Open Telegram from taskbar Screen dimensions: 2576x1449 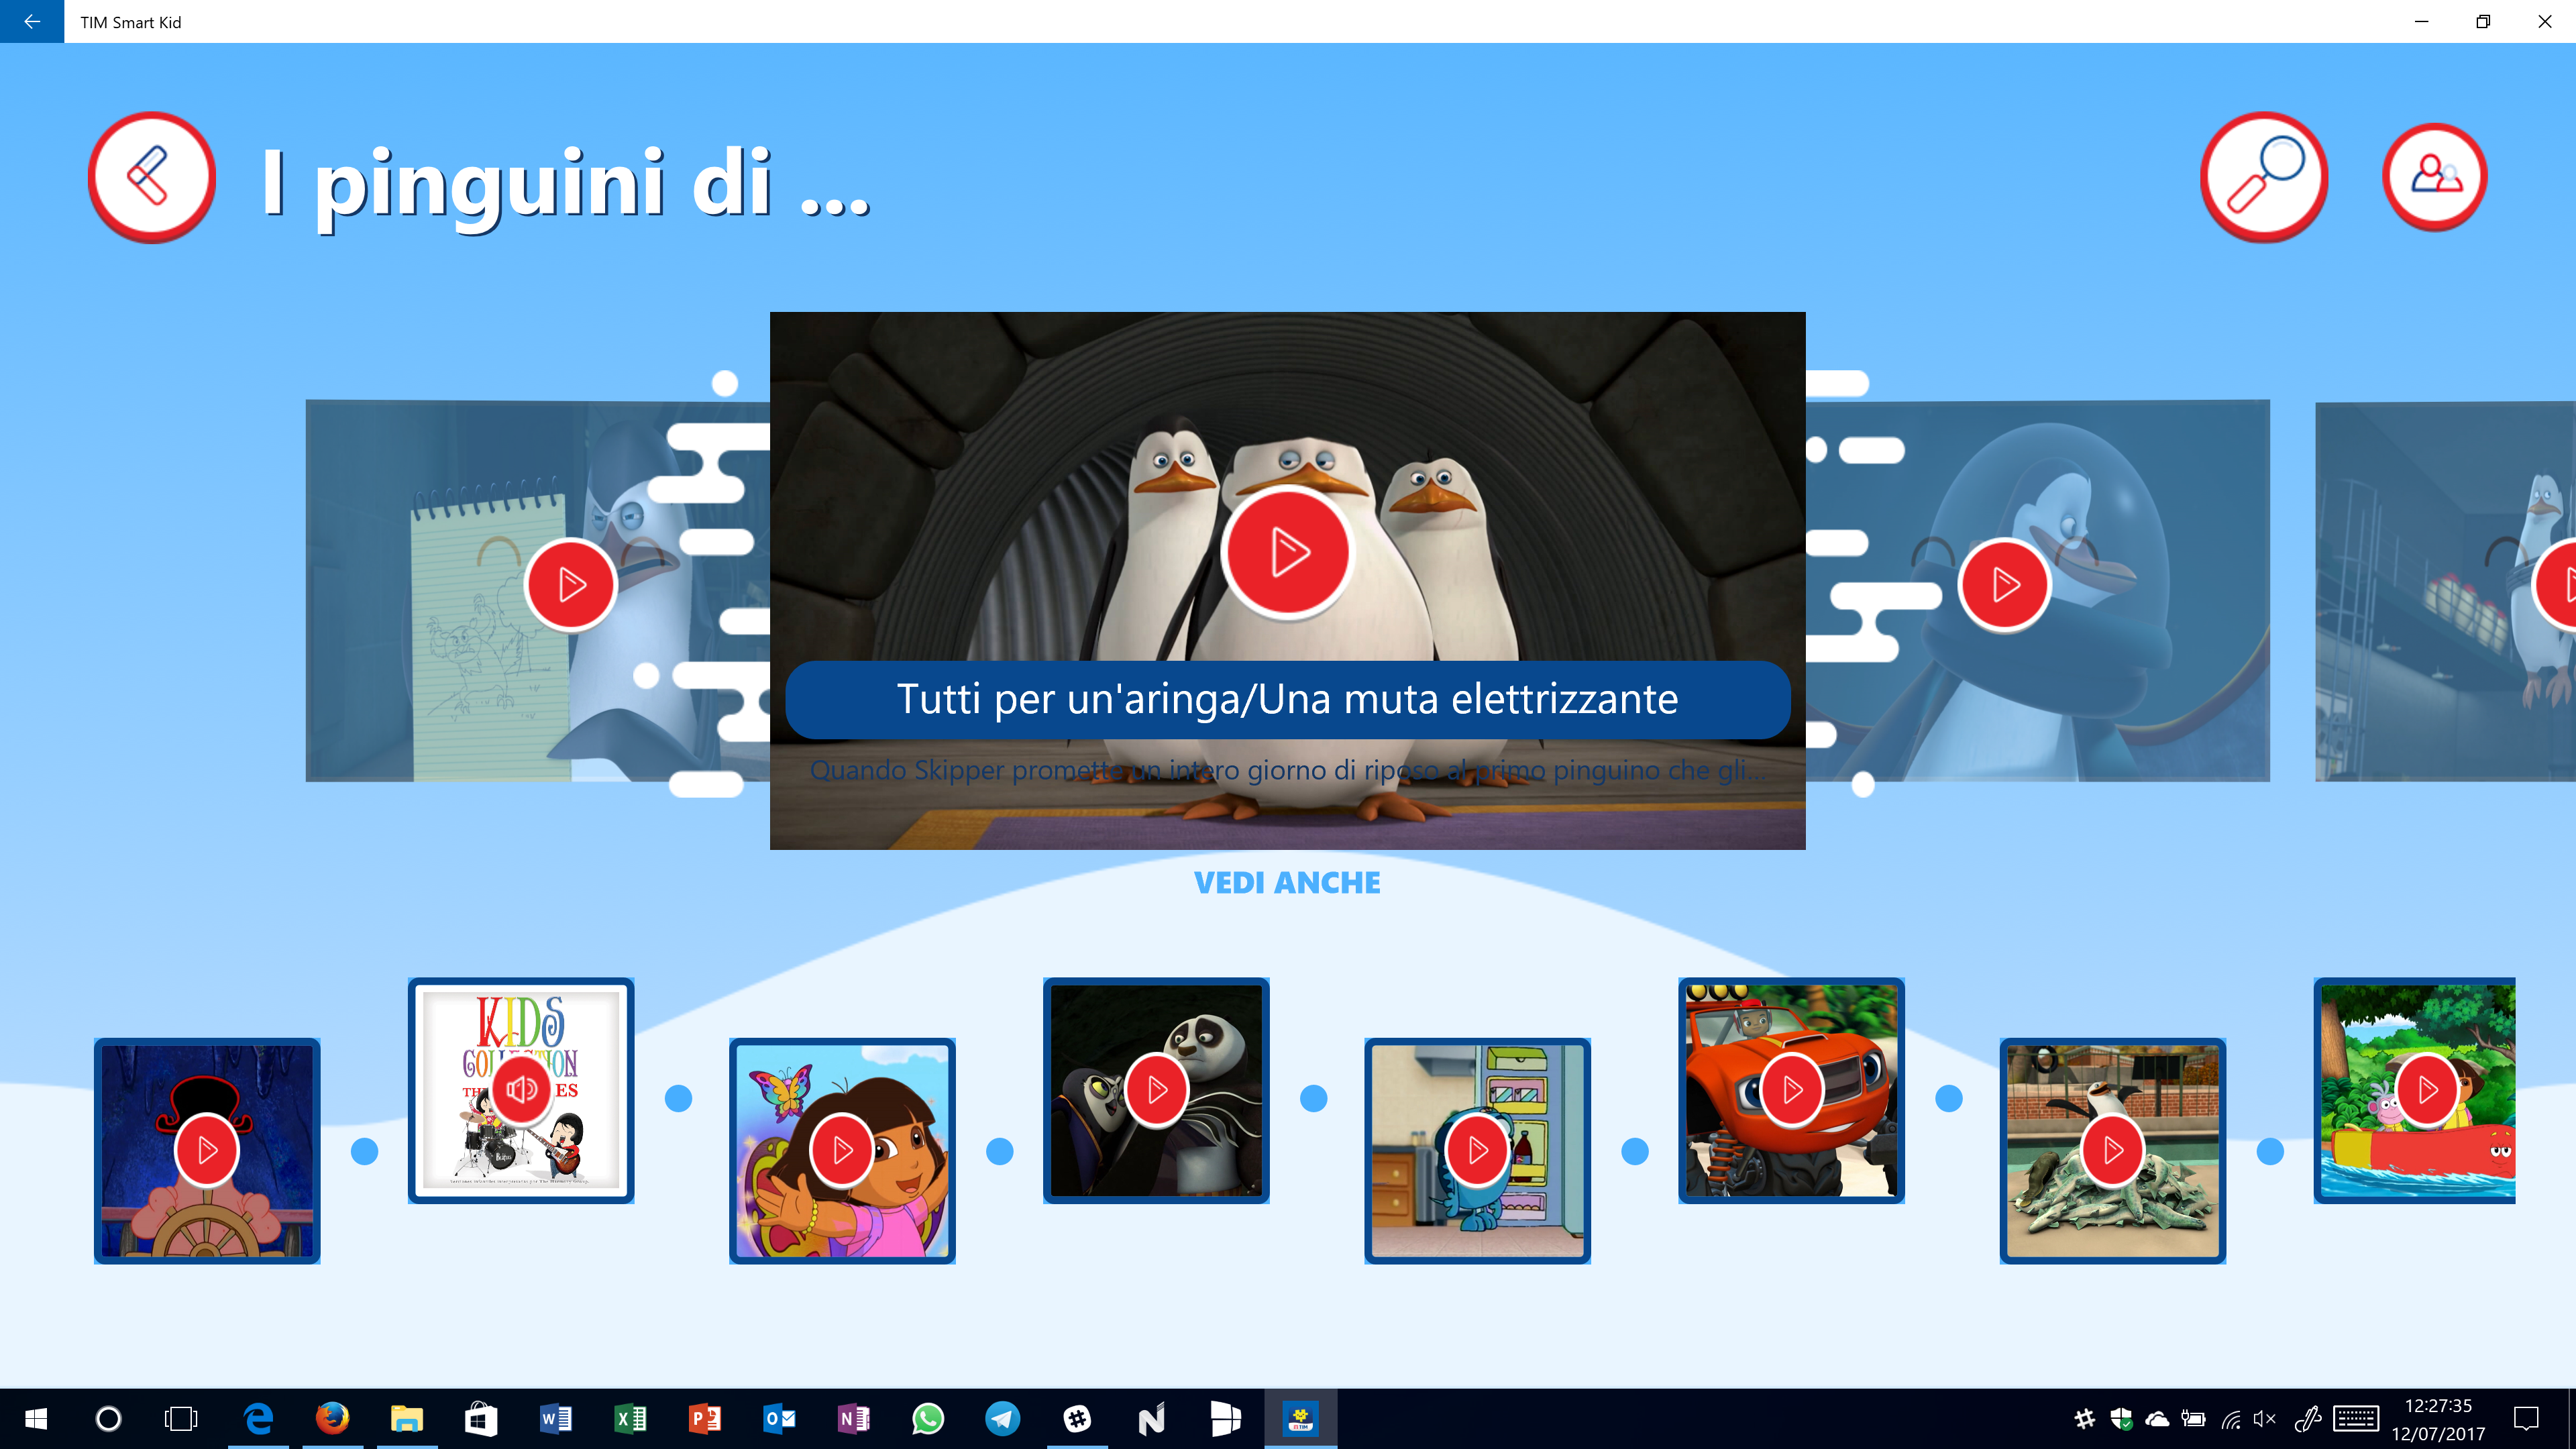(1002, 1418)
